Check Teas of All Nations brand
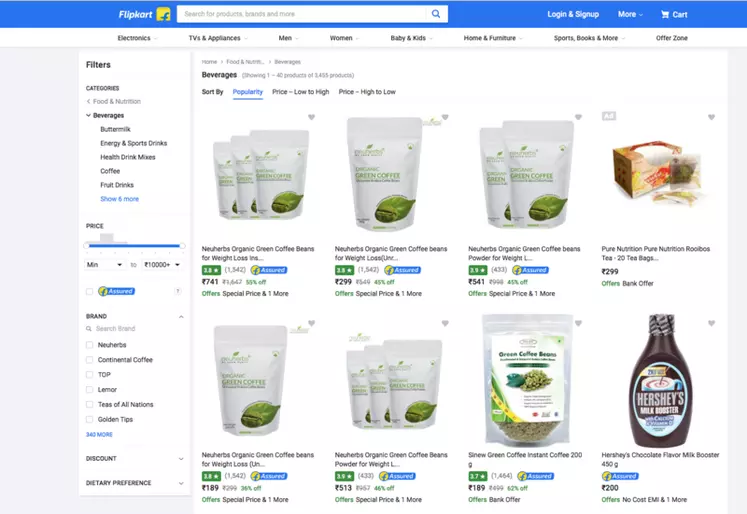Image resolution: width=747 pixels, height=514 pixels. pos(89,404)
